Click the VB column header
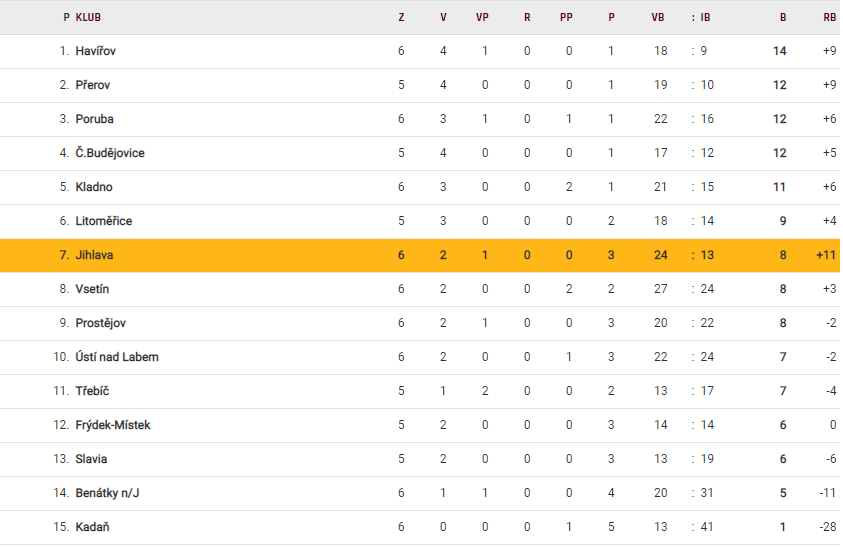 click(658, 17)
